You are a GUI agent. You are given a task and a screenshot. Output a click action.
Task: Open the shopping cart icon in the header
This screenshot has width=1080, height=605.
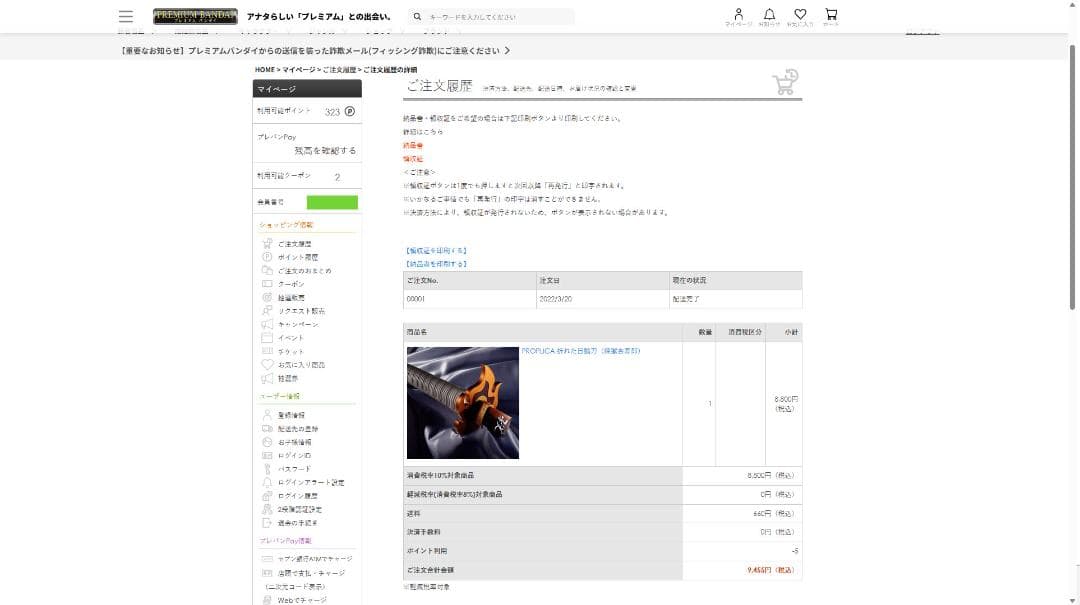pyautogui.click(x=830, y=16)
